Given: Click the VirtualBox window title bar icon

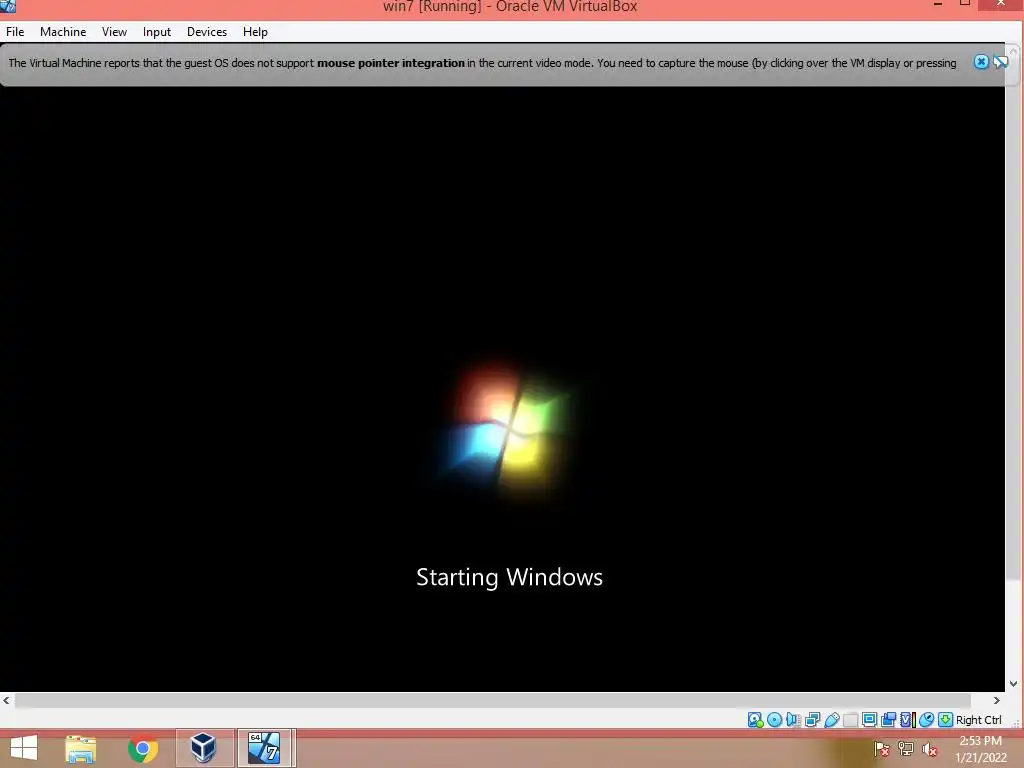Looking at the screenshot, I should coord(8,6).
